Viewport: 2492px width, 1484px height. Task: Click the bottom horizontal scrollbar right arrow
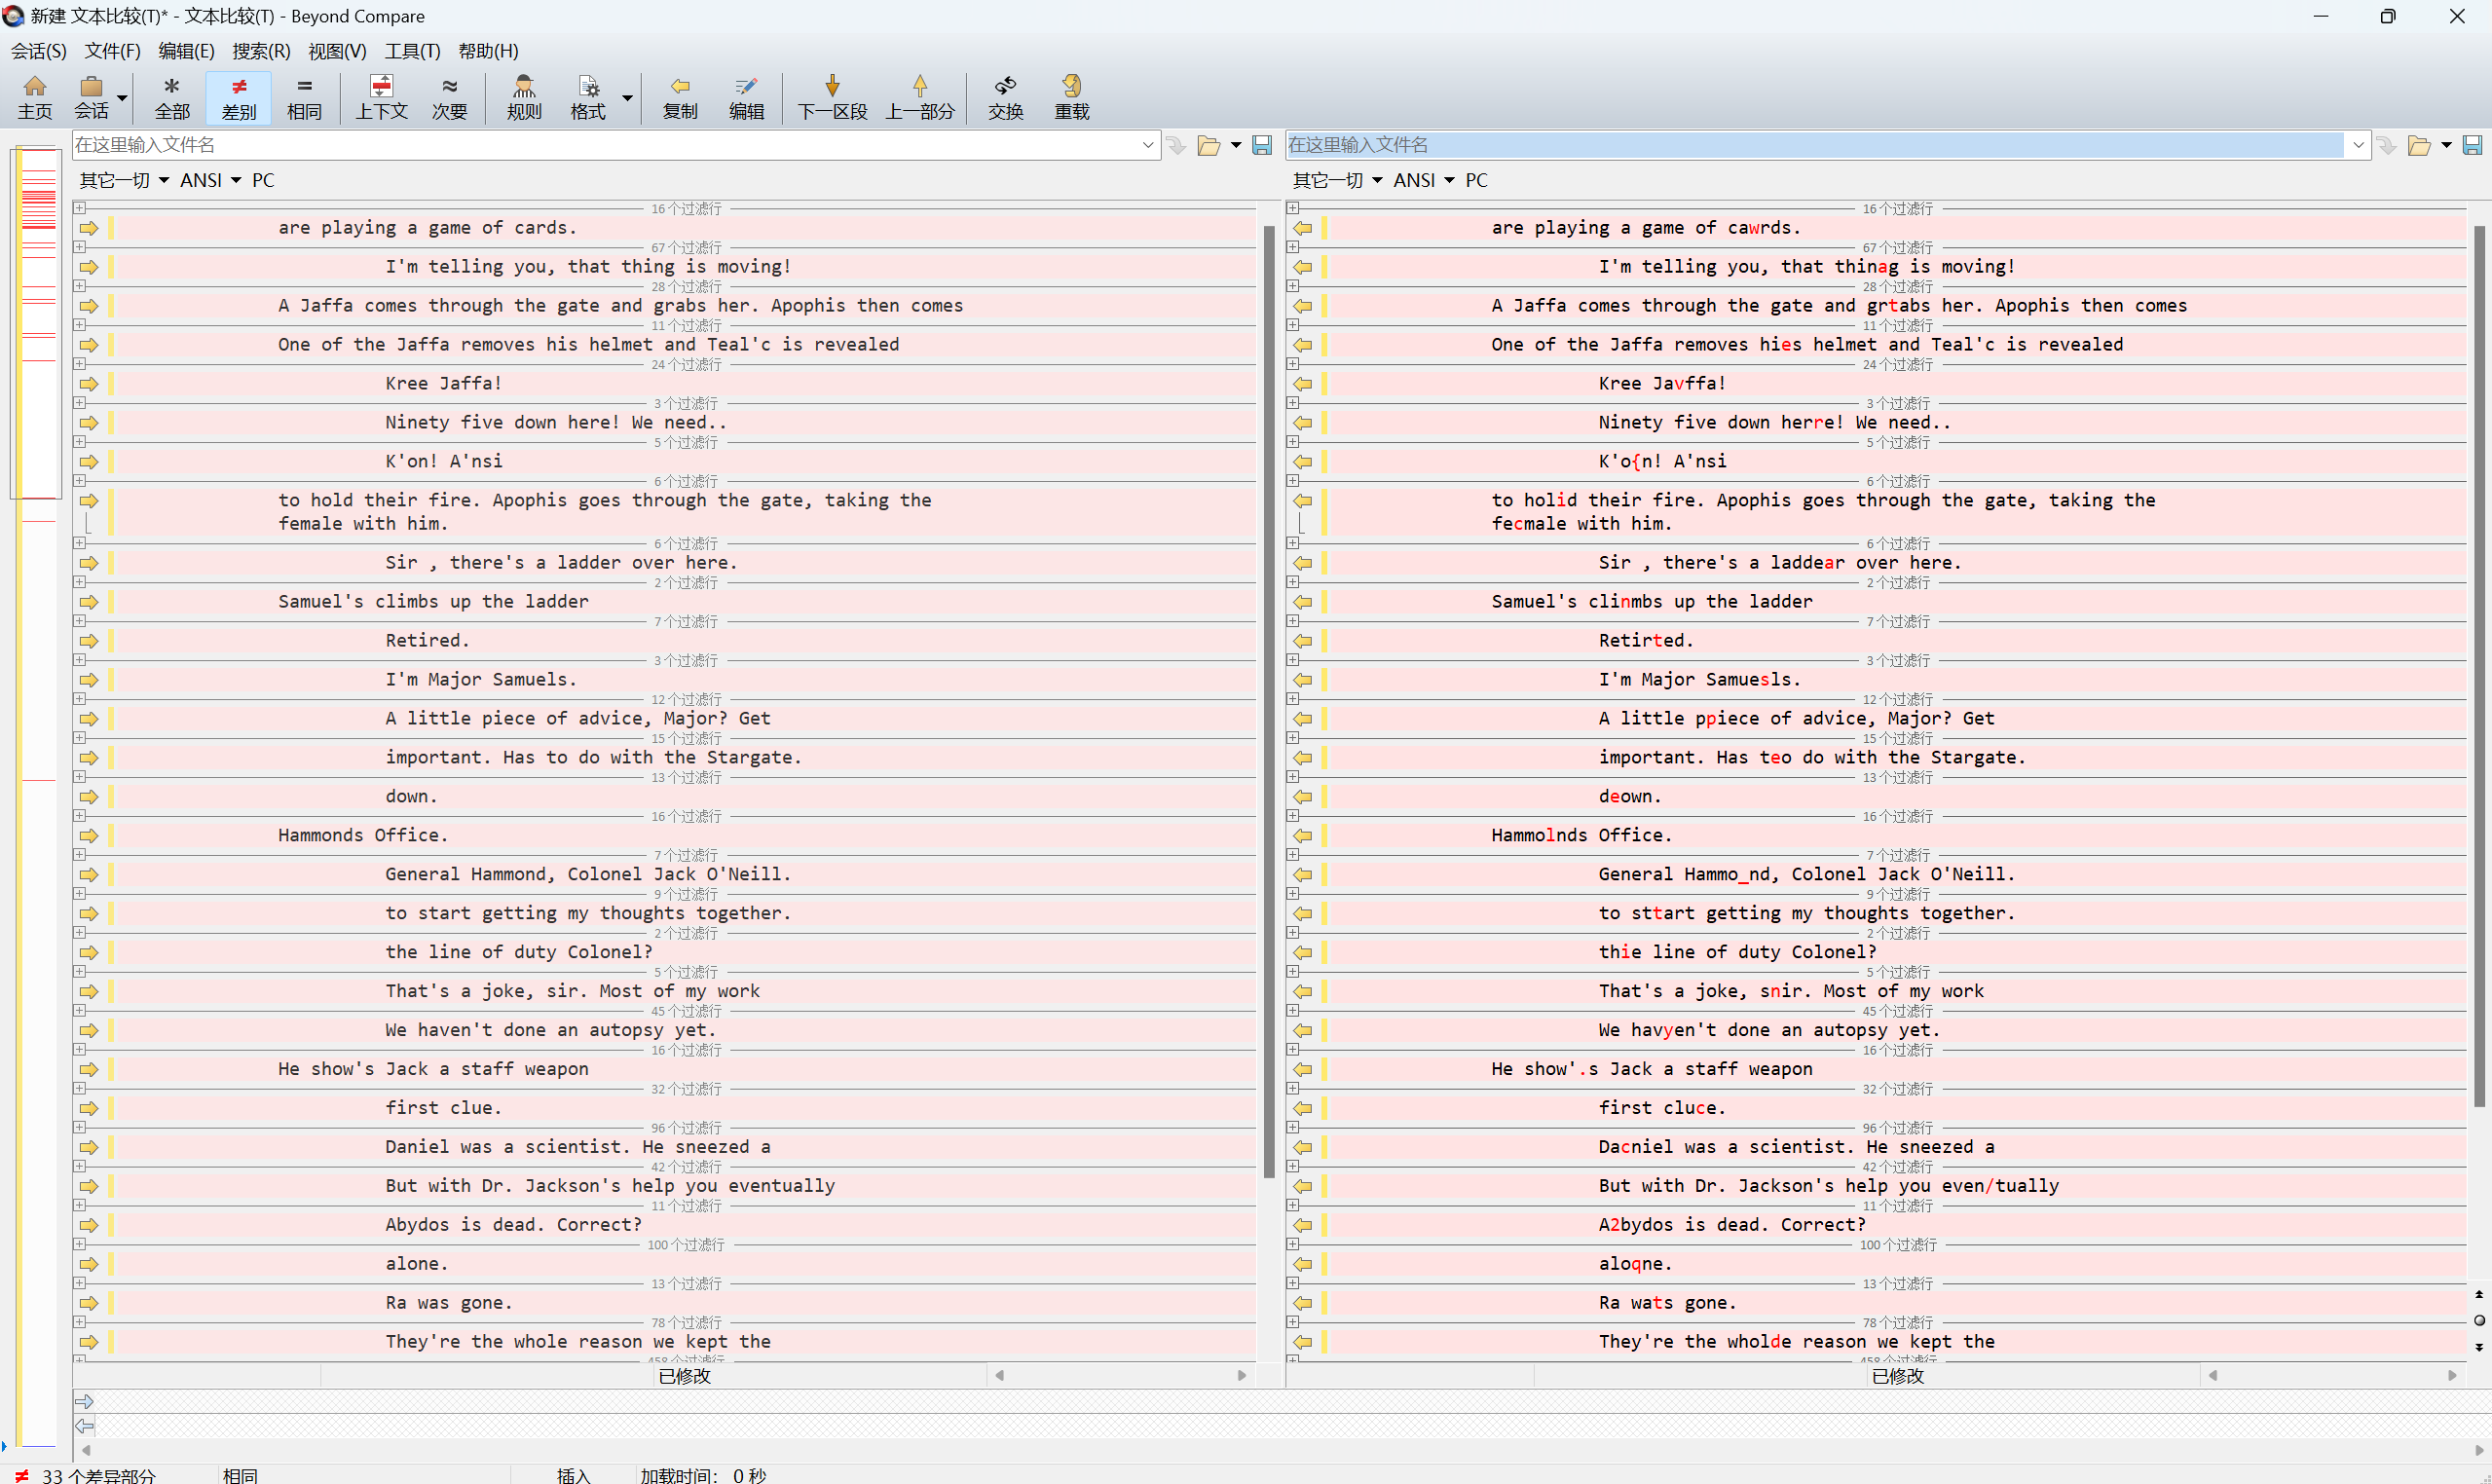[x=2479, y=1450]
